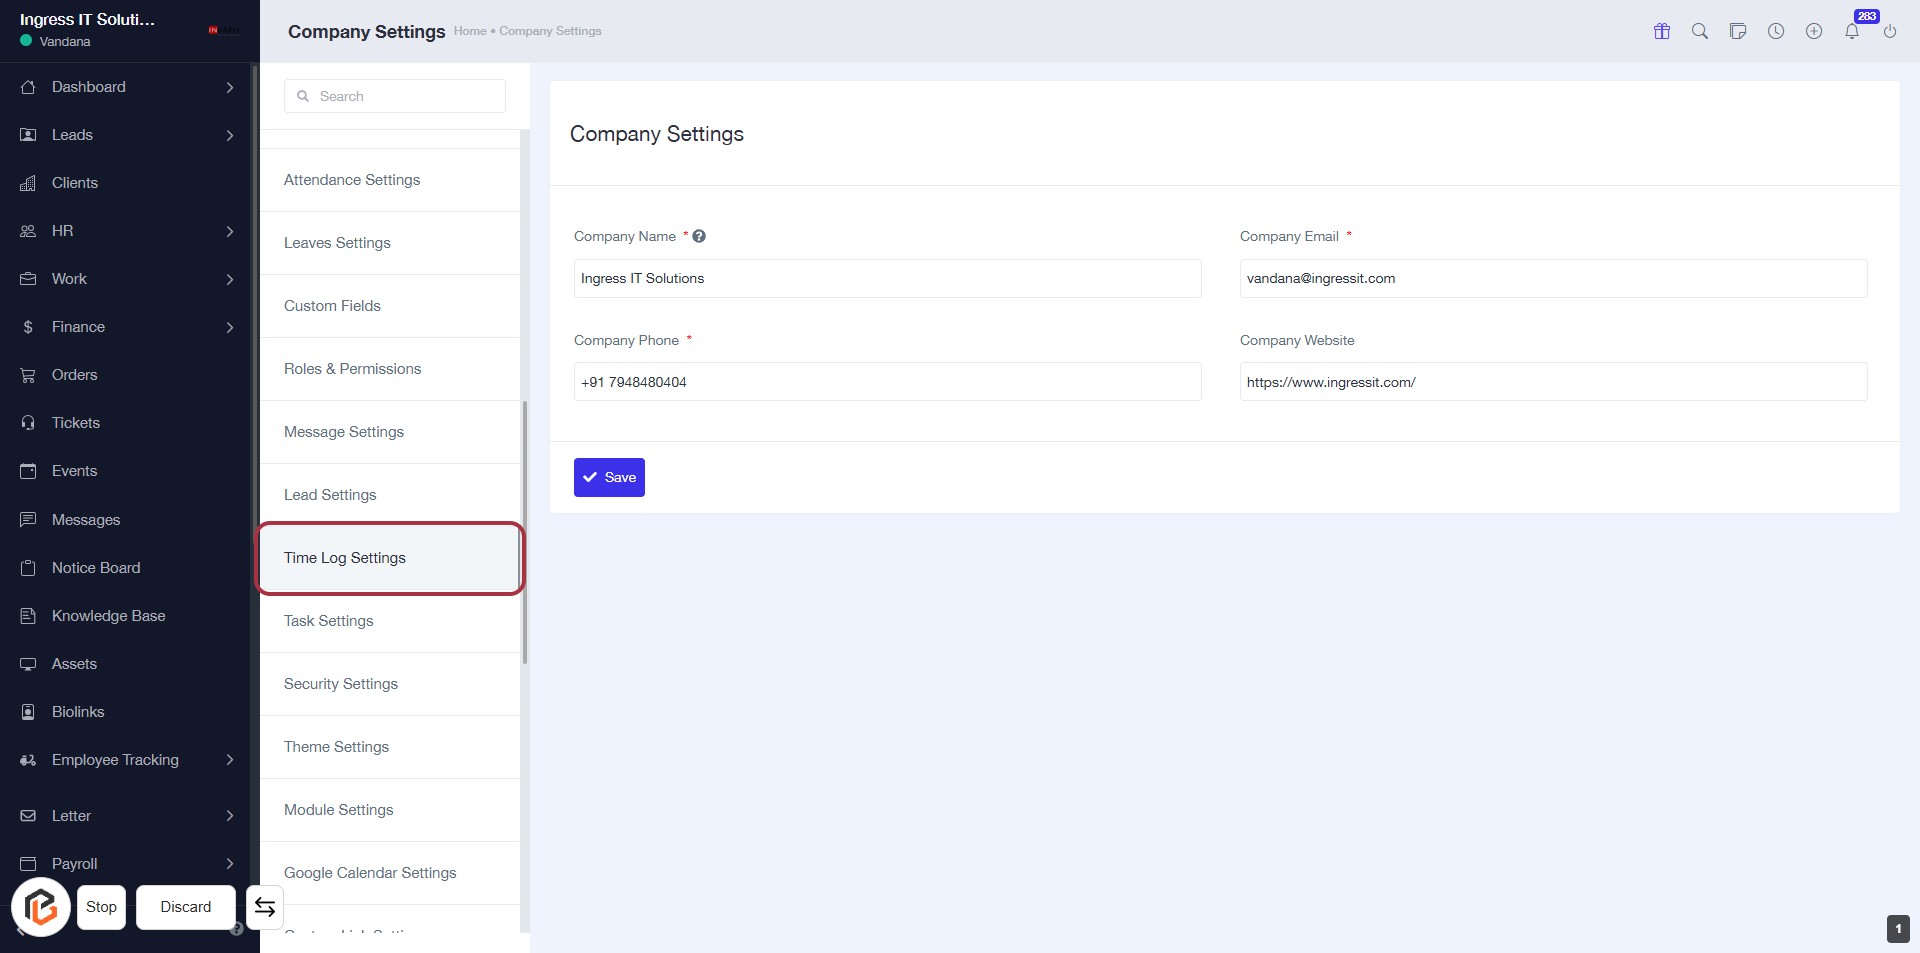Select Roles & Permissions settings

click(x=352, y=369)
